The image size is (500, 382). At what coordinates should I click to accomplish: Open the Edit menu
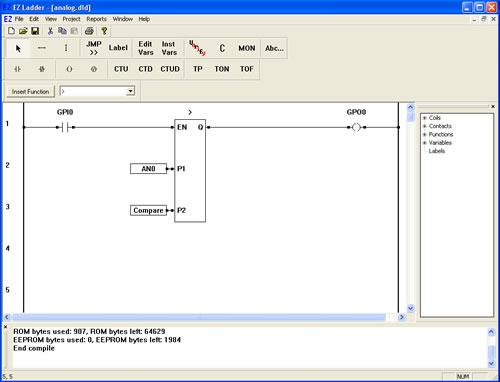[x=34, y=19]
